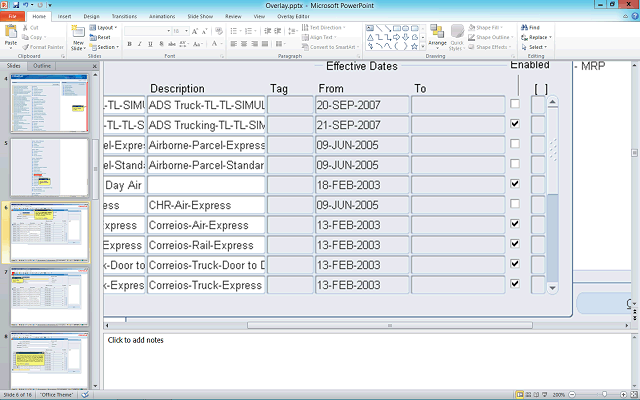Switch to the Transitions ribbon tab
Image resolution: width=640 pixels, height=400 pixels.
124,17
